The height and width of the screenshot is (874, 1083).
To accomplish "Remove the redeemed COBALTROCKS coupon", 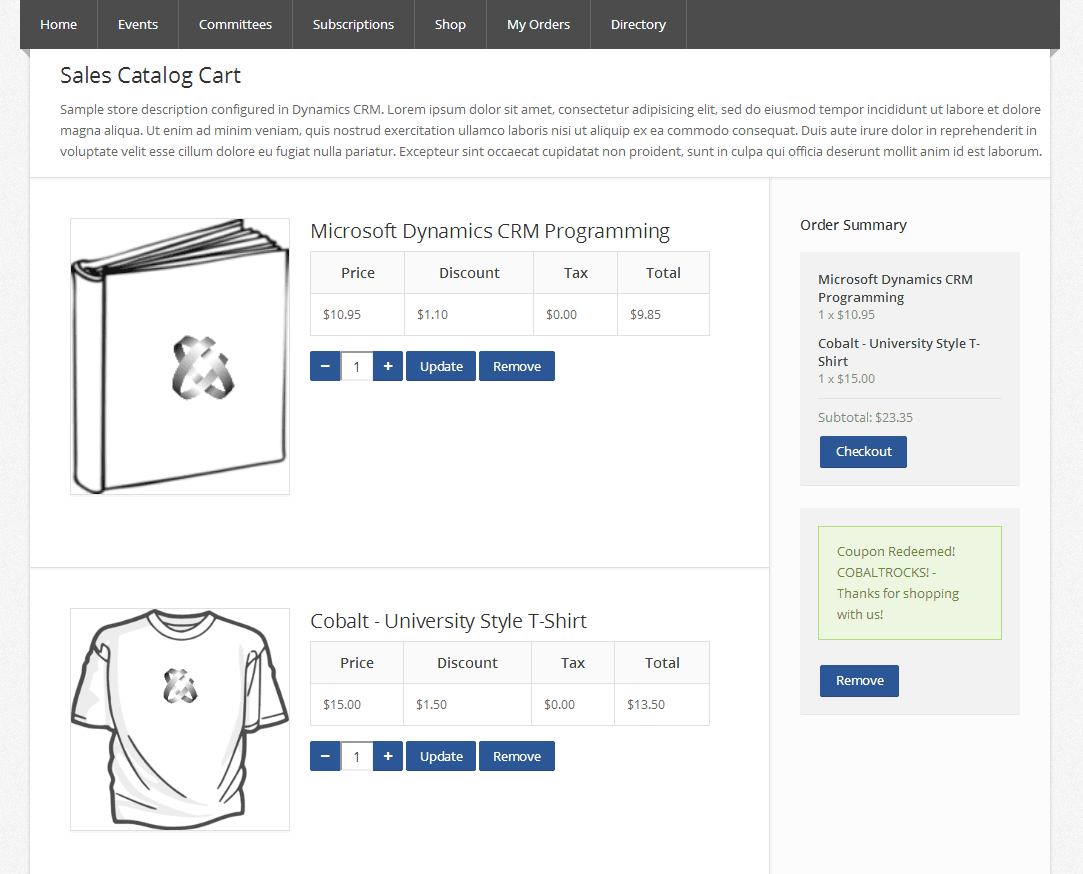I will click(x=859, y=681).
